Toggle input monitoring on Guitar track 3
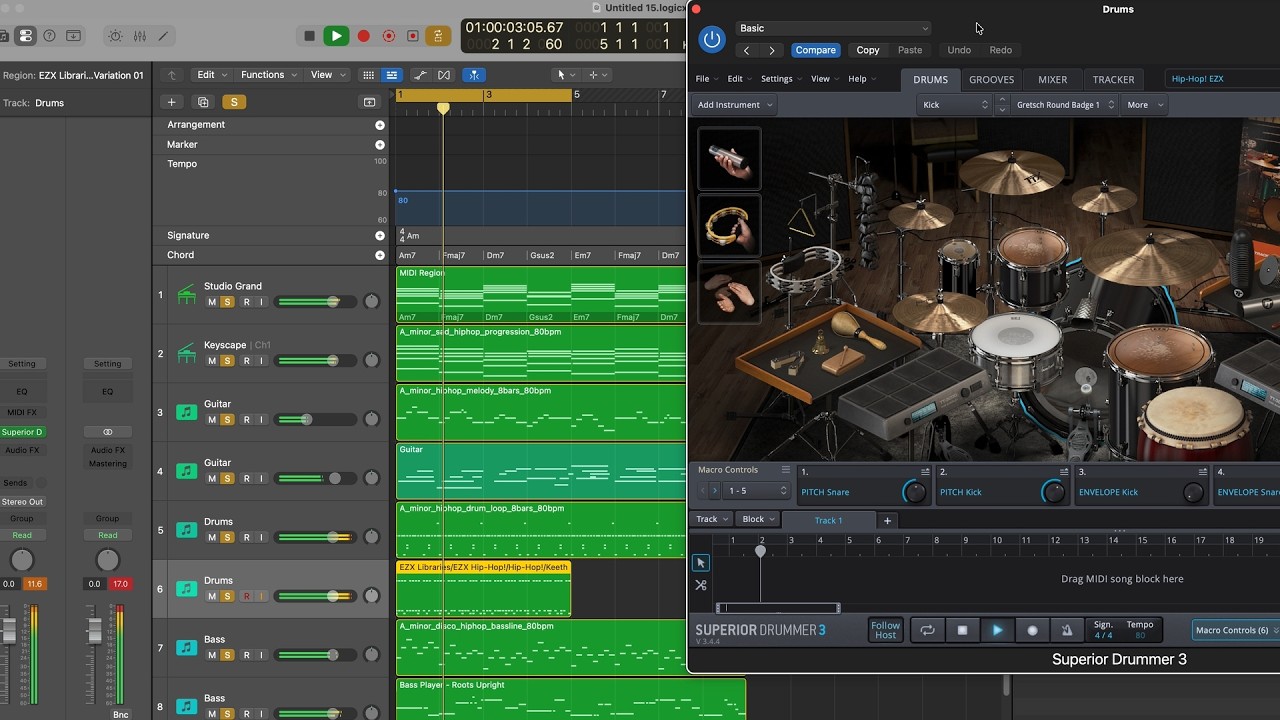This screenshot has width=1280, height=720. pos(262,420)
